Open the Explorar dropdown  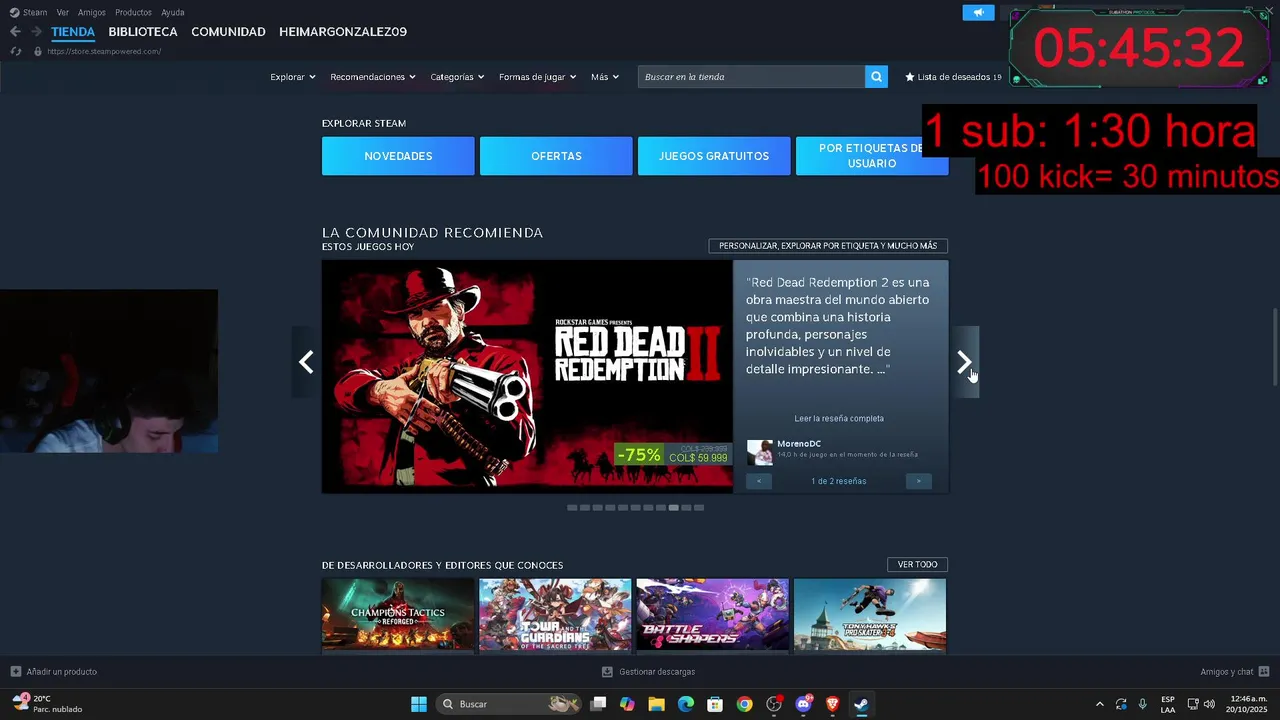click(x=293, y=77)
